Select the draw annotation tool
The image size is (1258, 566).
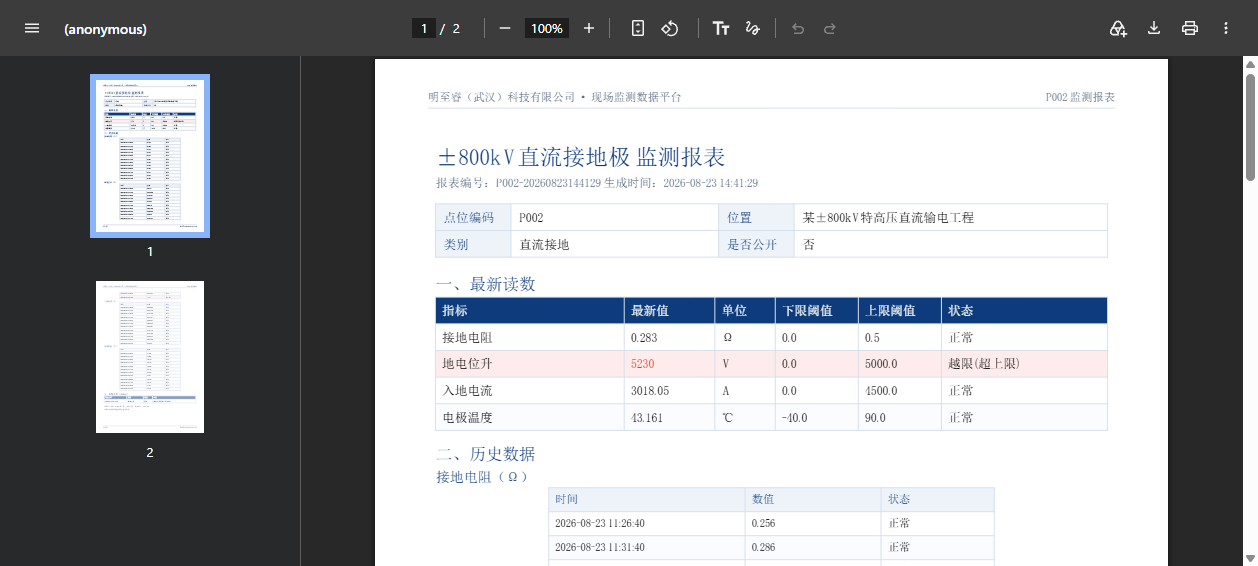(752, 28)
